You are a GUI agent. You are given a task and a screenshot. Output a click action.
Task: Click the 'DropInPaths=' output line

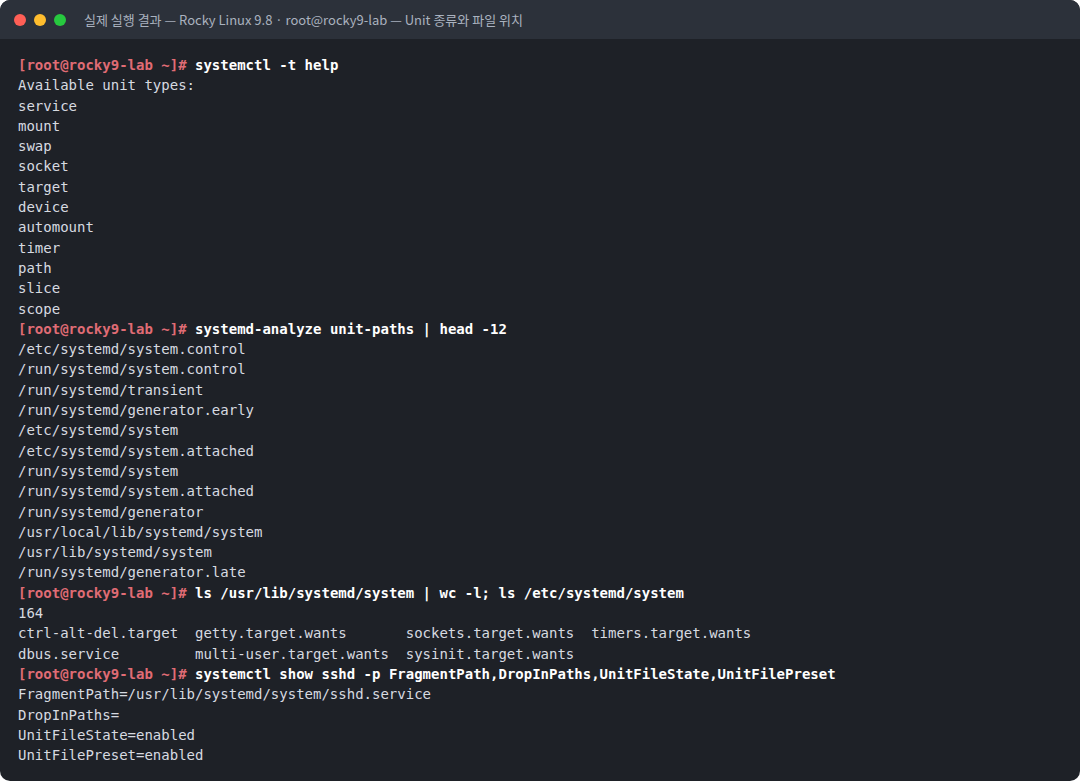(x=68, y=715)
